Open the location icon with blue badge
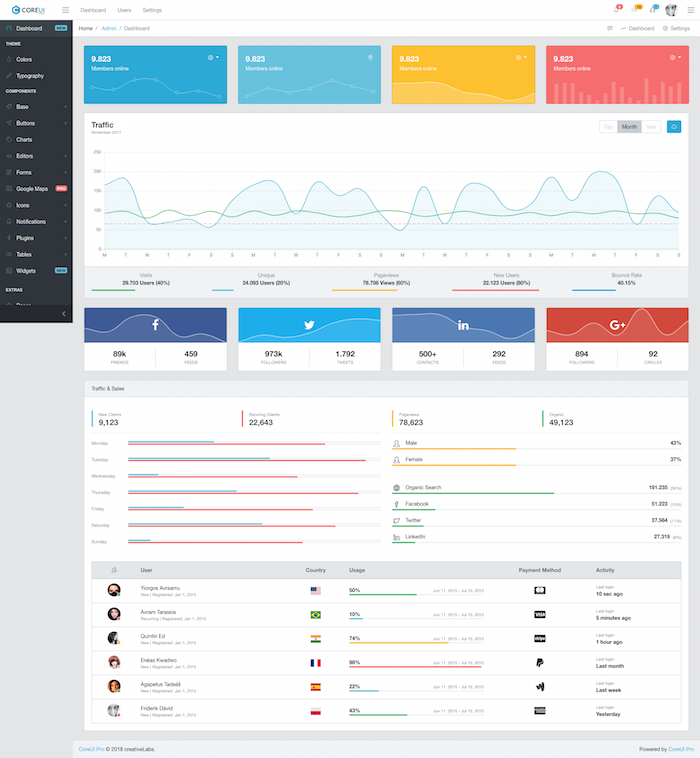This screenshot has width=700, height=758. coord(653,10)
